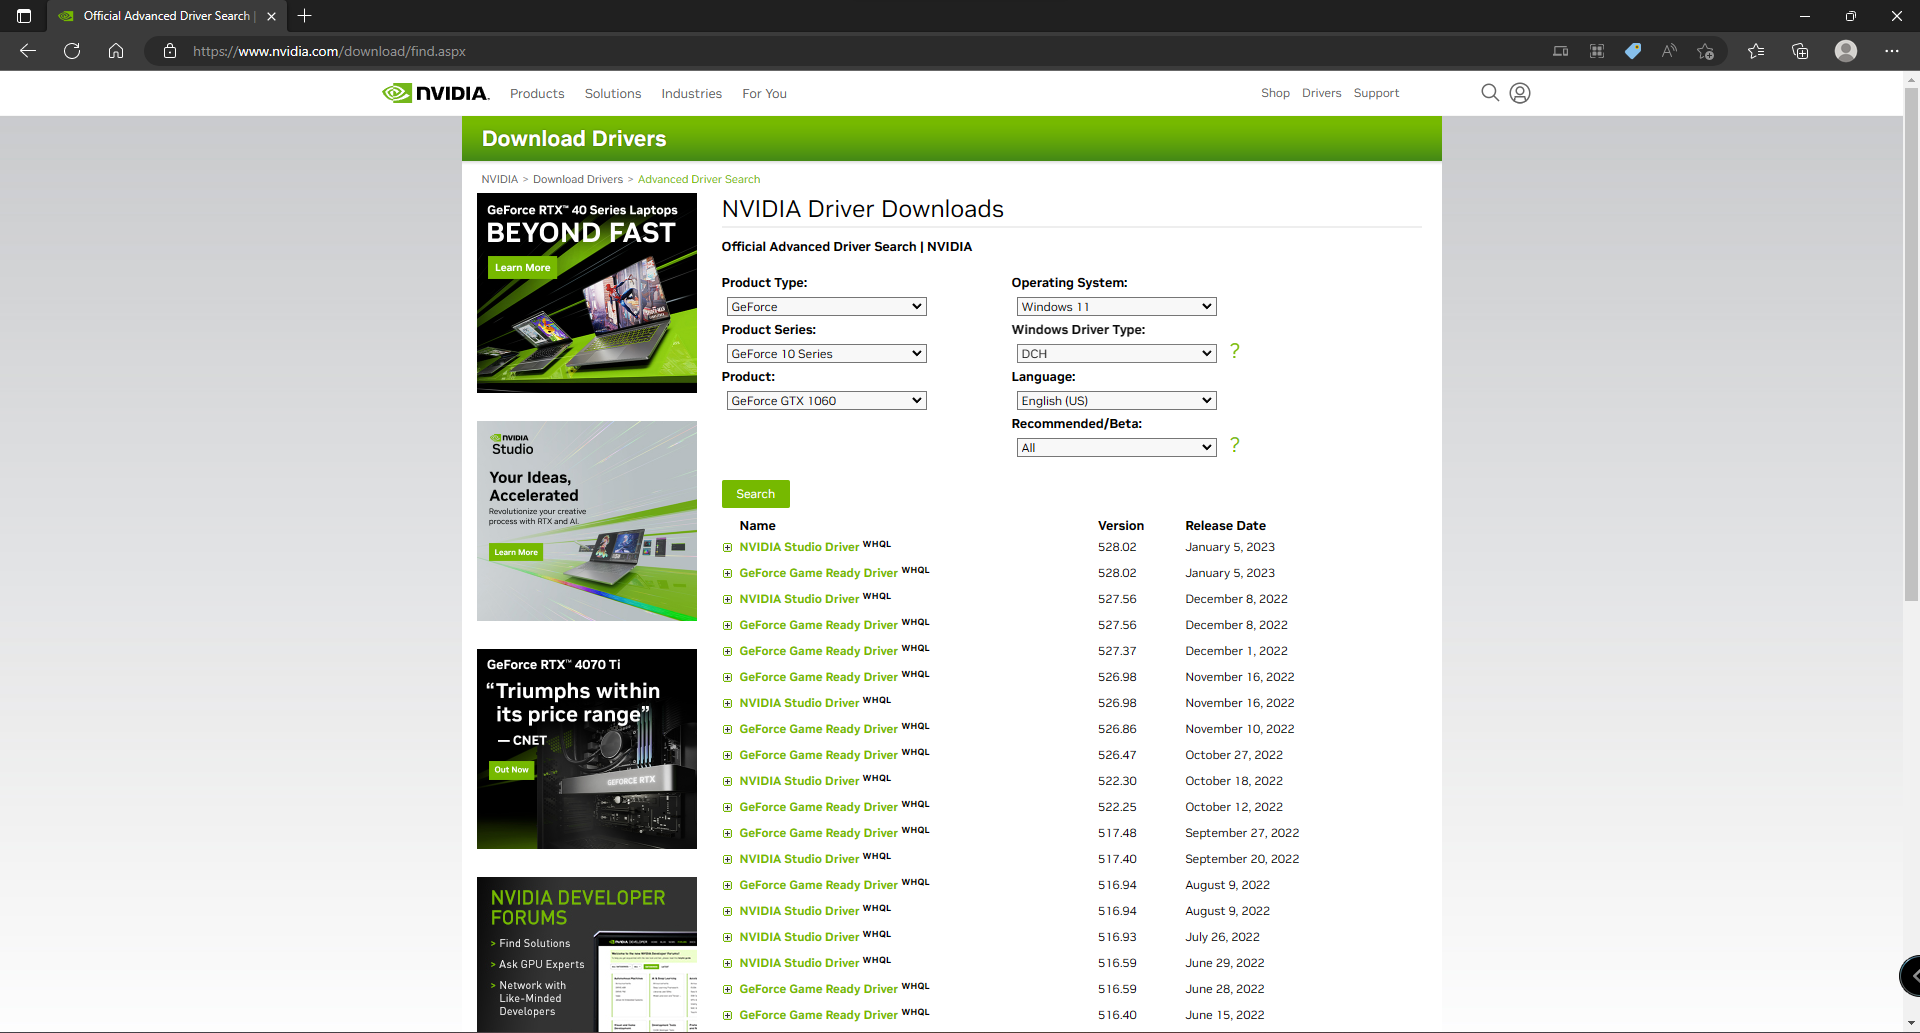Screen dimensions: 1920x1033
Task: Open the Language dropdown
Action: 1116,401
